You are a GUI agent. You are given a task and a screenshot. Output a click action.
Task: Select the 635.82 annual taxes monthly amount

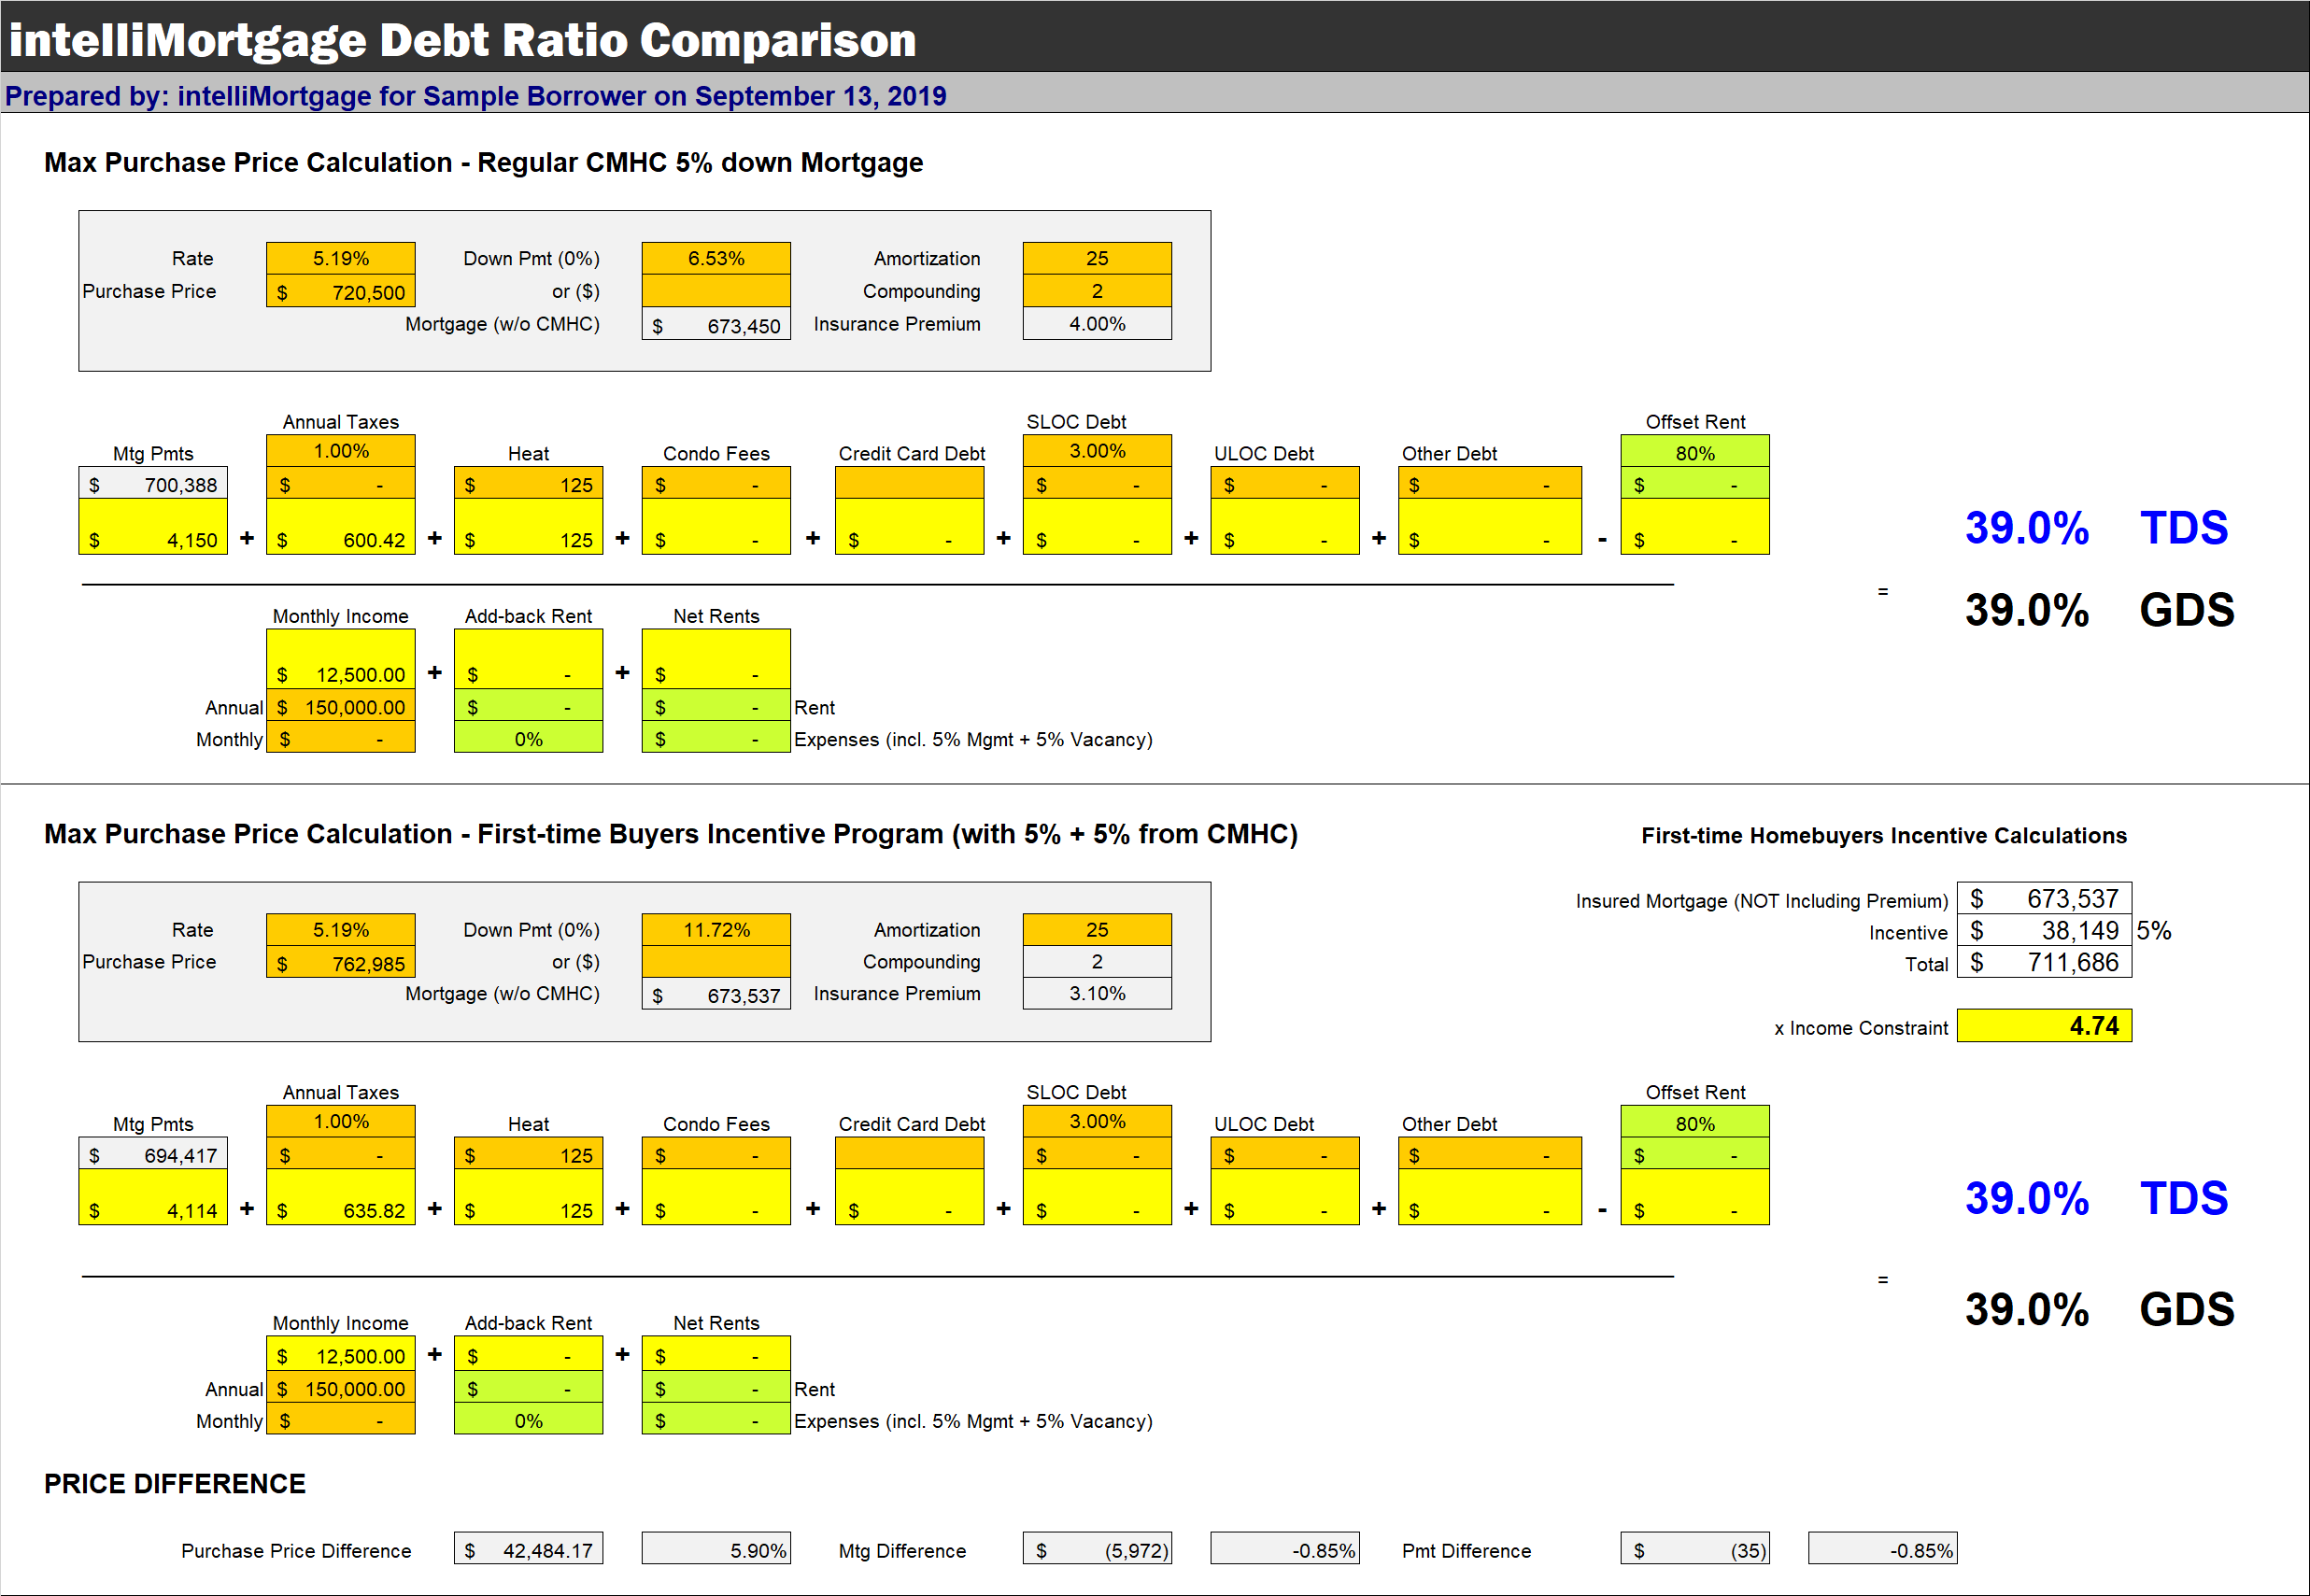[x=340, y=1197]
